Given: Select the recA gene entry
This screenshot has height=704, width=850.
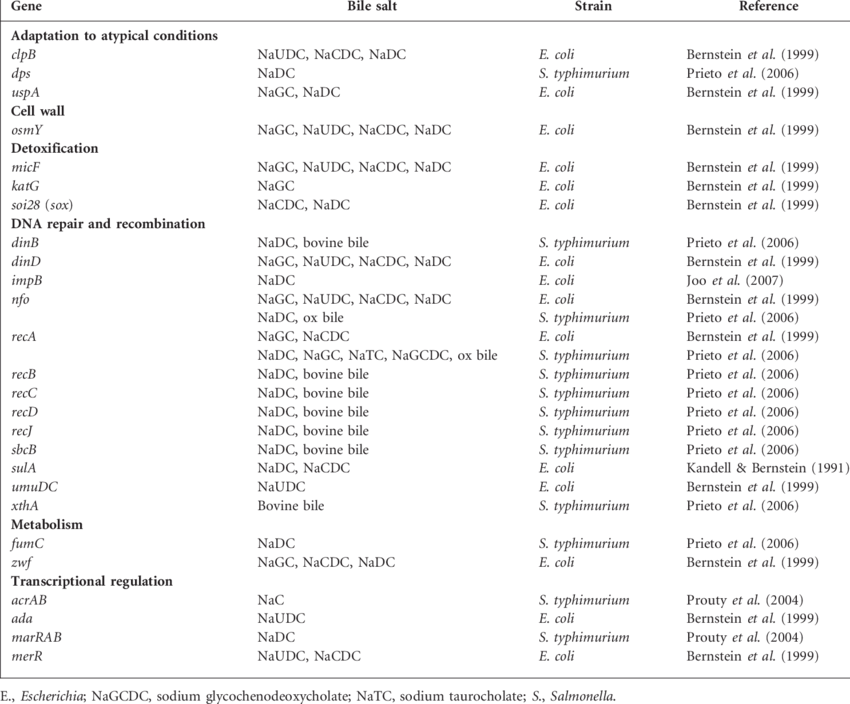Looking at the screenshot, I should click(x=23, y=336).
